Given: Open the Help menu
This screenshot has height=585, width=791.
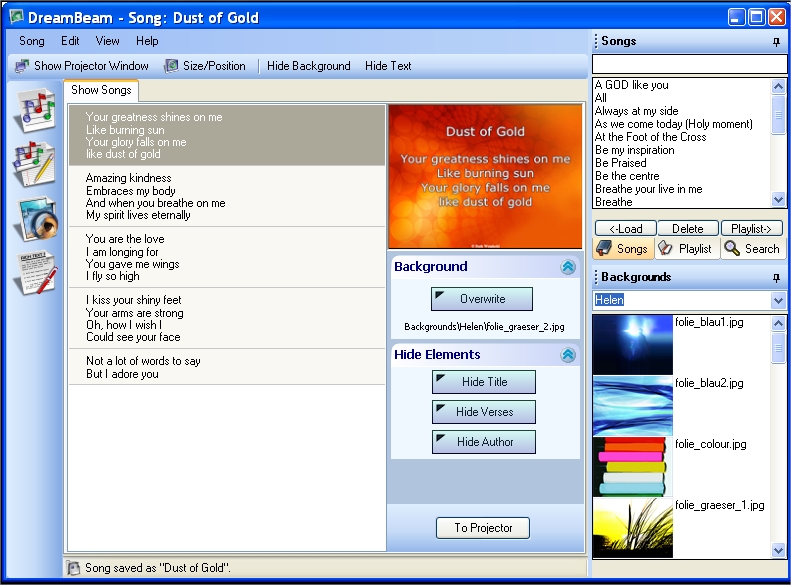Looking at the screenshot, I should pos(147,41).
